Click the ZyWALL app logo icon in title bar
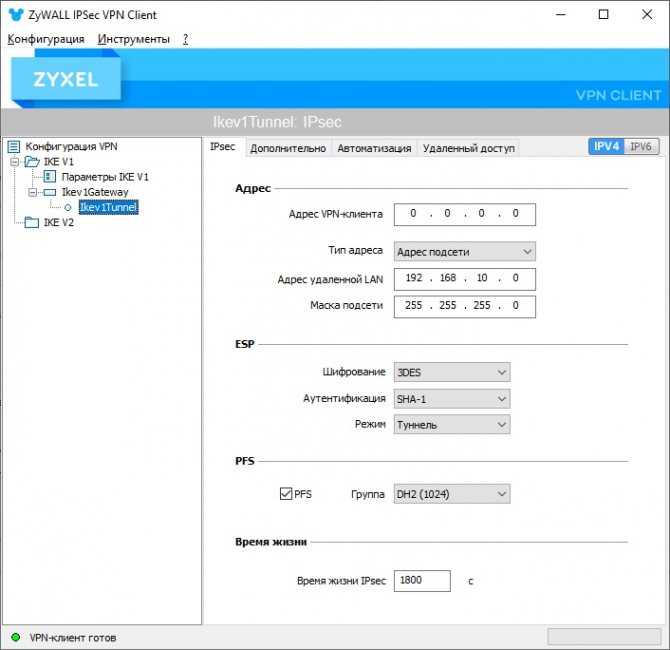The width and height of the screenshot is (670, 650). click(16, 15)
